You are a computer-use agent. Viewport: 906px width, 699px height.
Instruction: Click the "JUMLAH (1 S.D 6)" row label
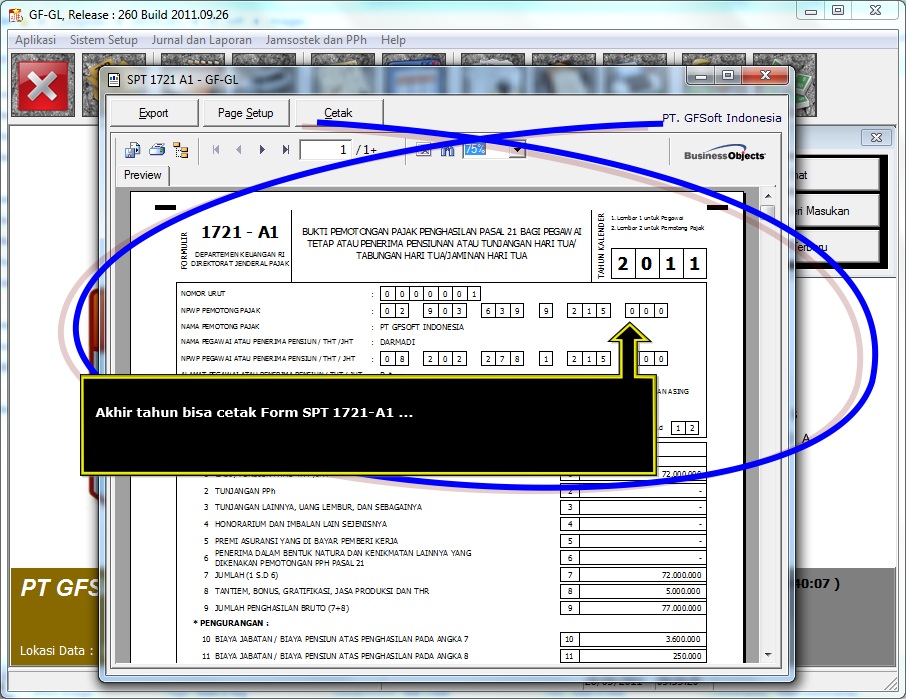(x=246, y=575)
